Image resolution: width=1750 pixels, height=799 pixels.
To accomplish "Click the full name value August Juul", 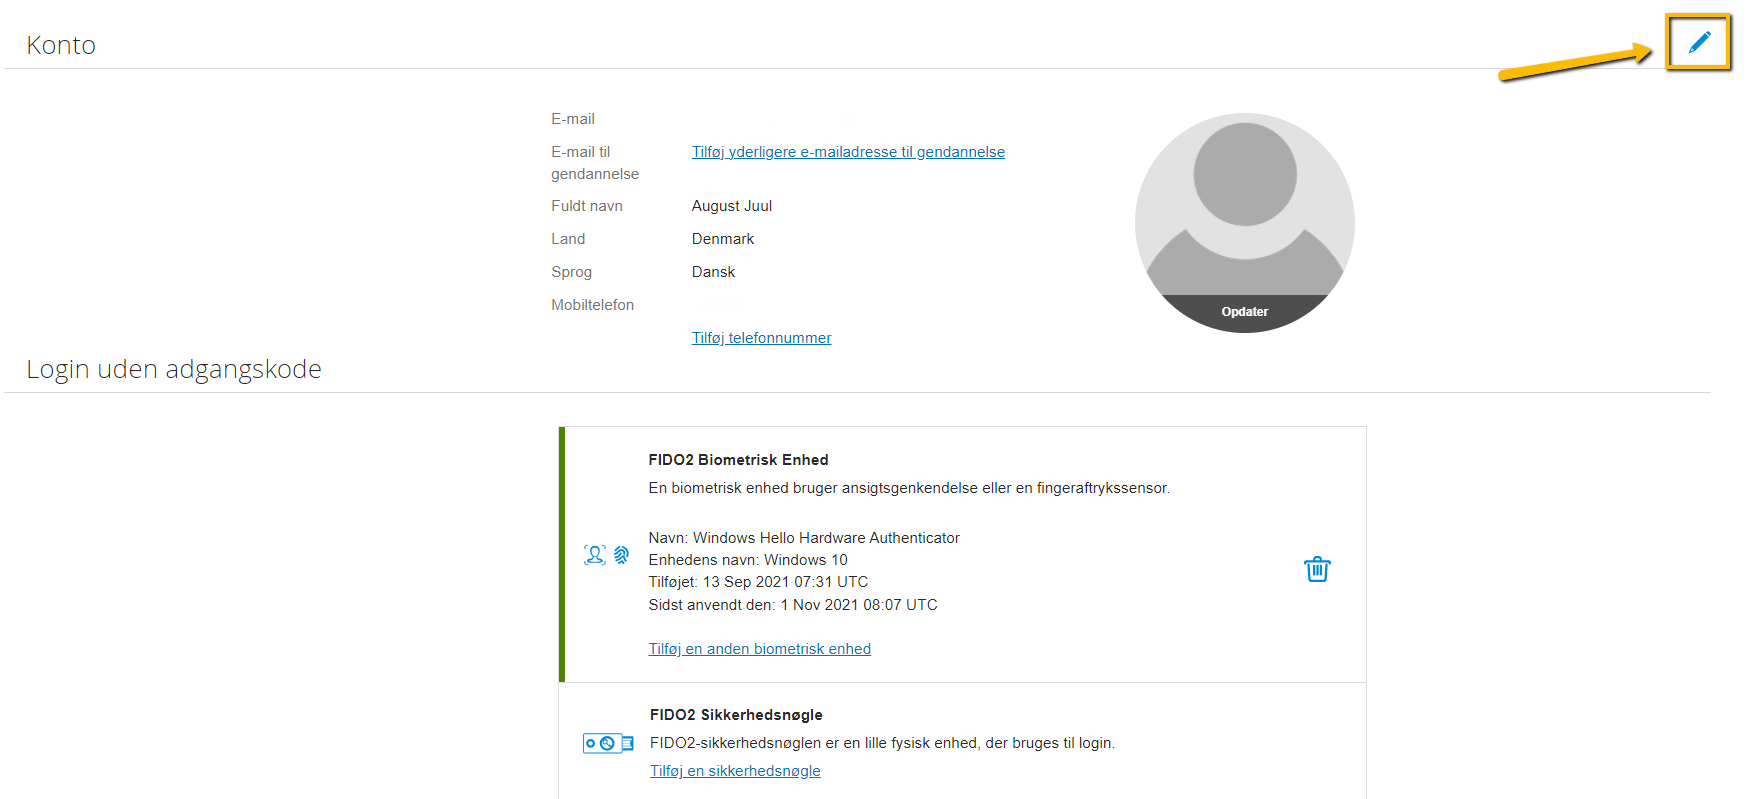I will coord(732,206).
